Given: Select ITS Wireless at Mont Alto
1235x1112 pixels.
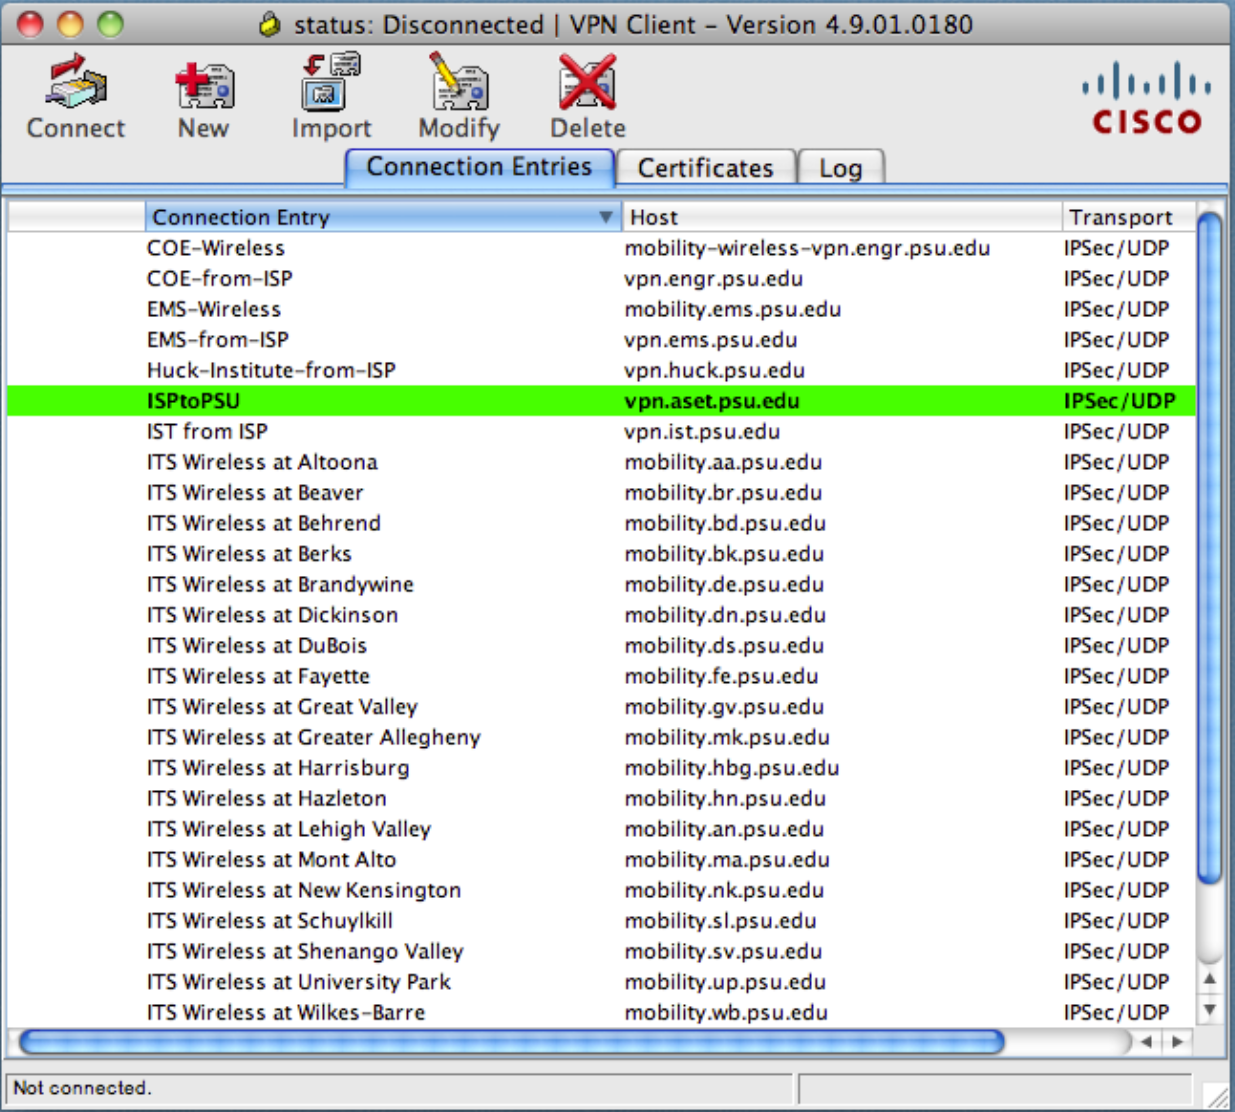Looking at the screenshot, I should tap(601, 860).
